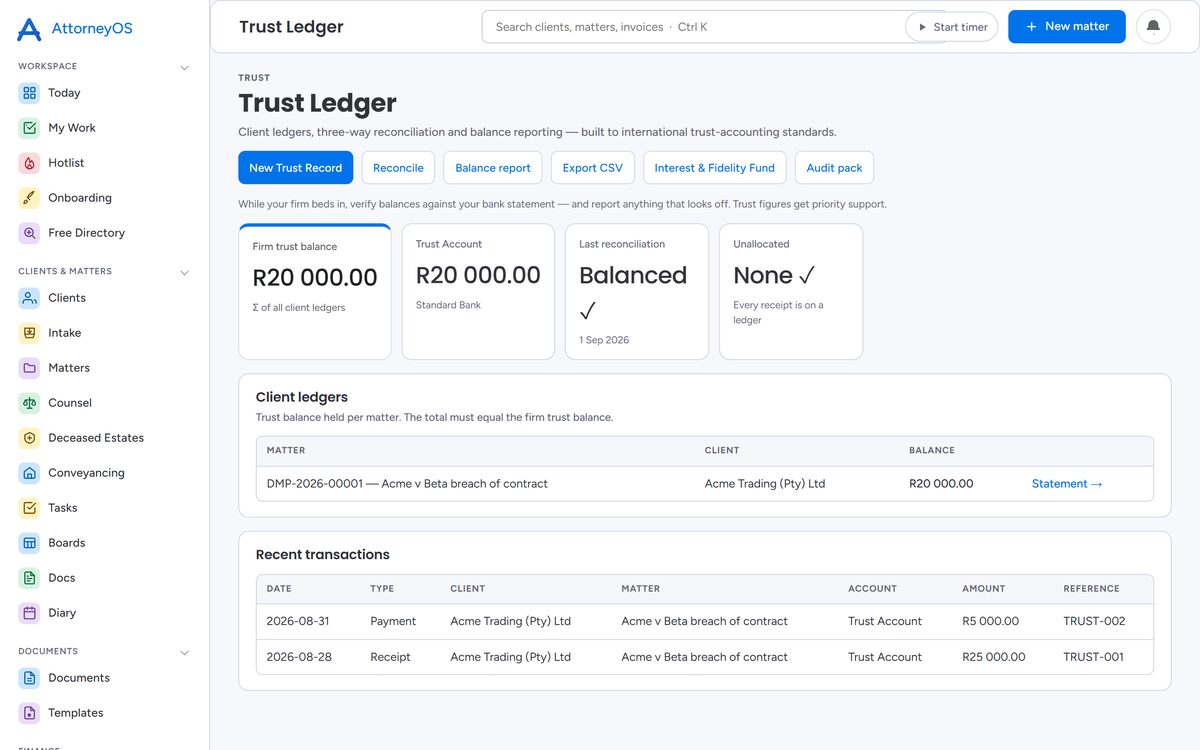Open the Clients people icon

(29, 298)
